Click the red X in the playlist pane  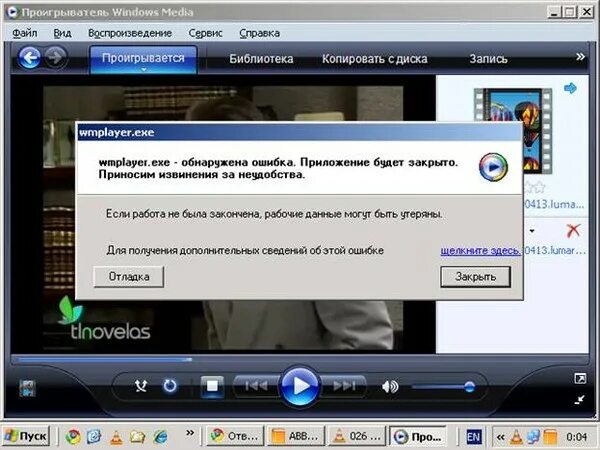(573, 231)
